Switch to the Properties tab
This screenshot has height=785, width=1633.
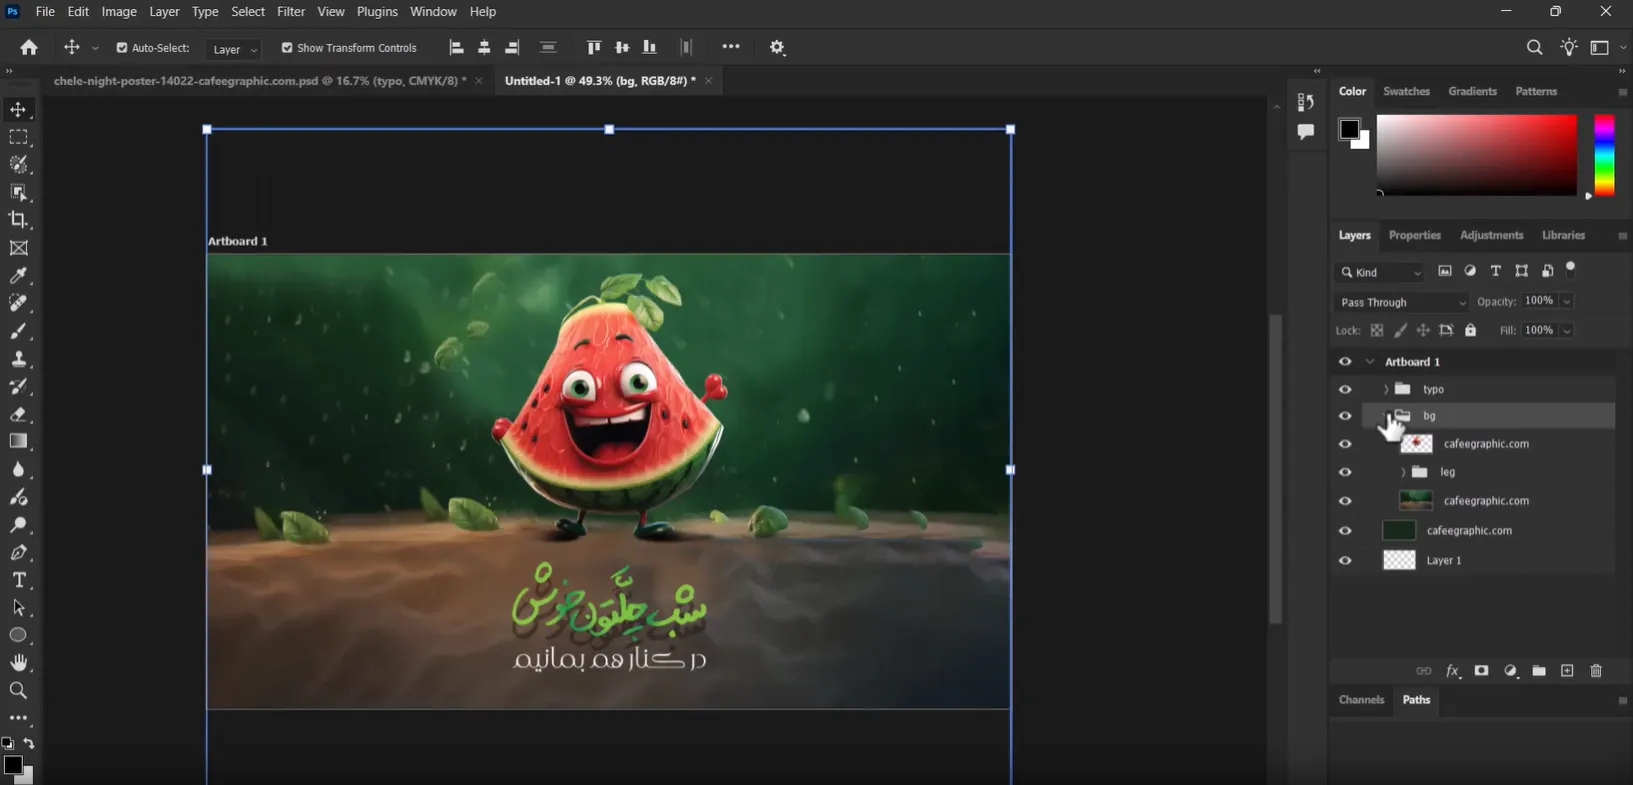coord(1414,235)
